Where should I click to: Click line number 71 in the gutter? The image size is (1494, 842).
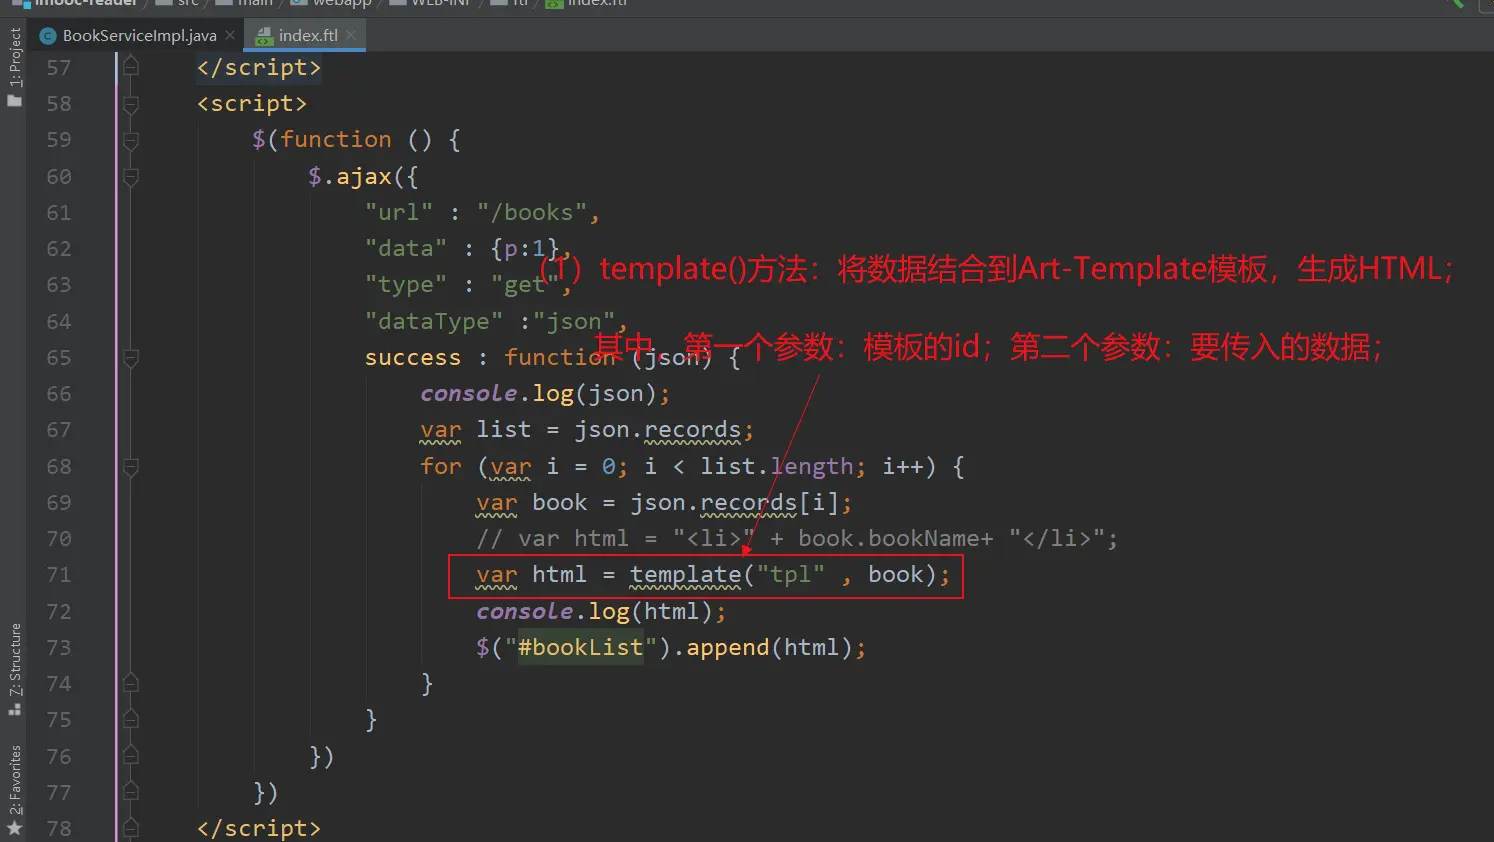pyautogui.click(x=59, y=575)
